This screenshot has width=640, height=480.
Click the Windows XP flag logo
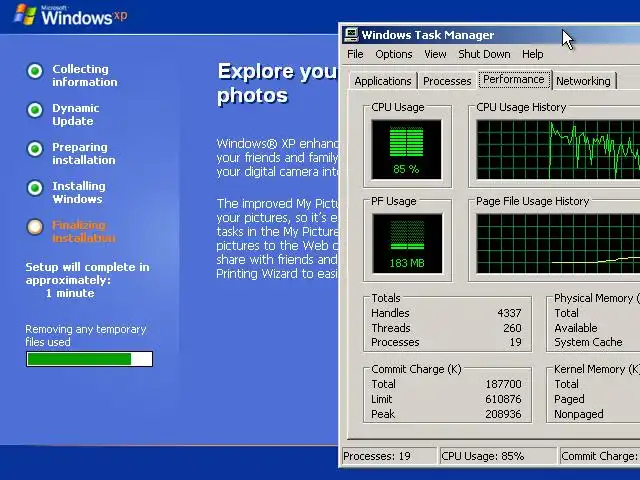[25, 15]
